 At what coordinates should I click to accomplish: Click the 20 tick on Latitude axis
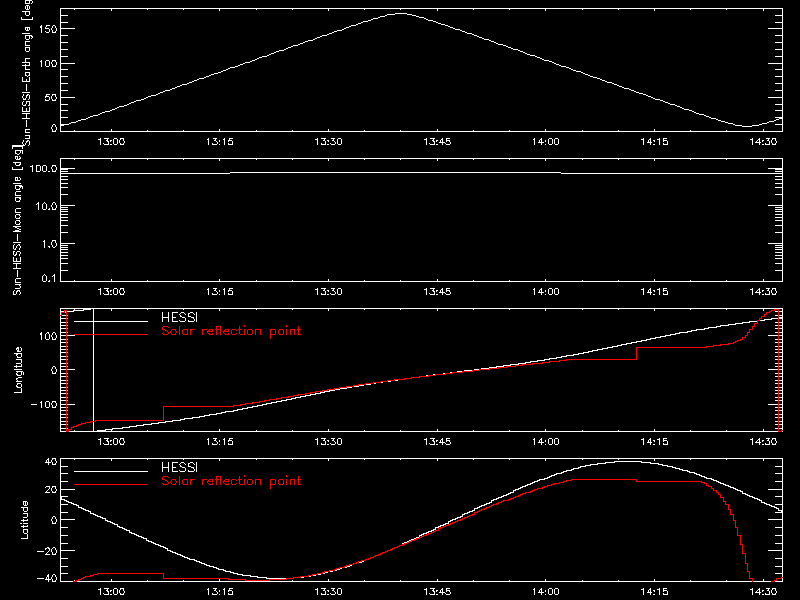coord(51,490)
